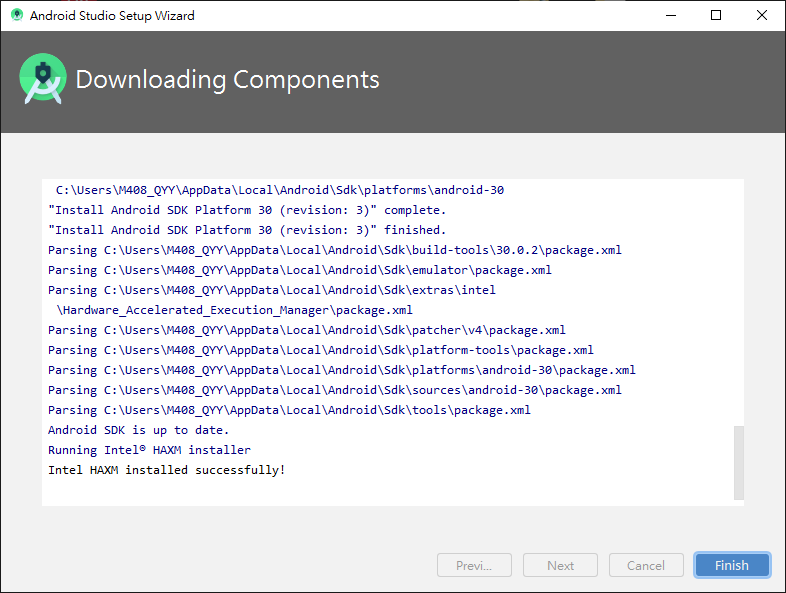786x593 pixels.
Task: Click the line parsing patcher\v4\package.xml
Action: 307,330
